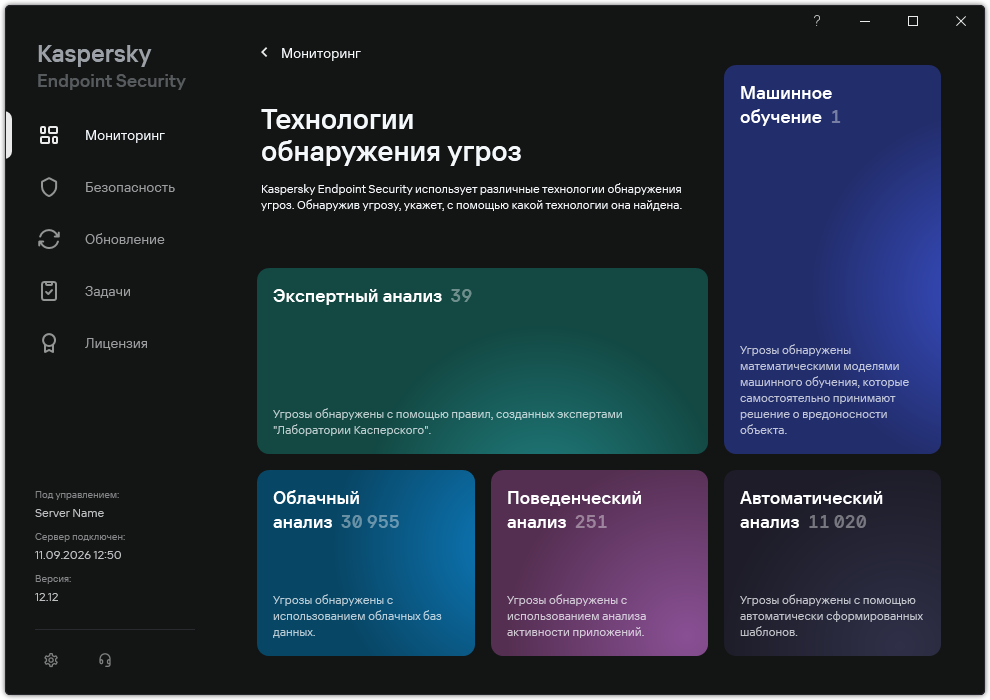990x700 pixels.
Task: Click the description in Поведенческий анализ card
Action: pyautogui.click(x=576, y=616)
